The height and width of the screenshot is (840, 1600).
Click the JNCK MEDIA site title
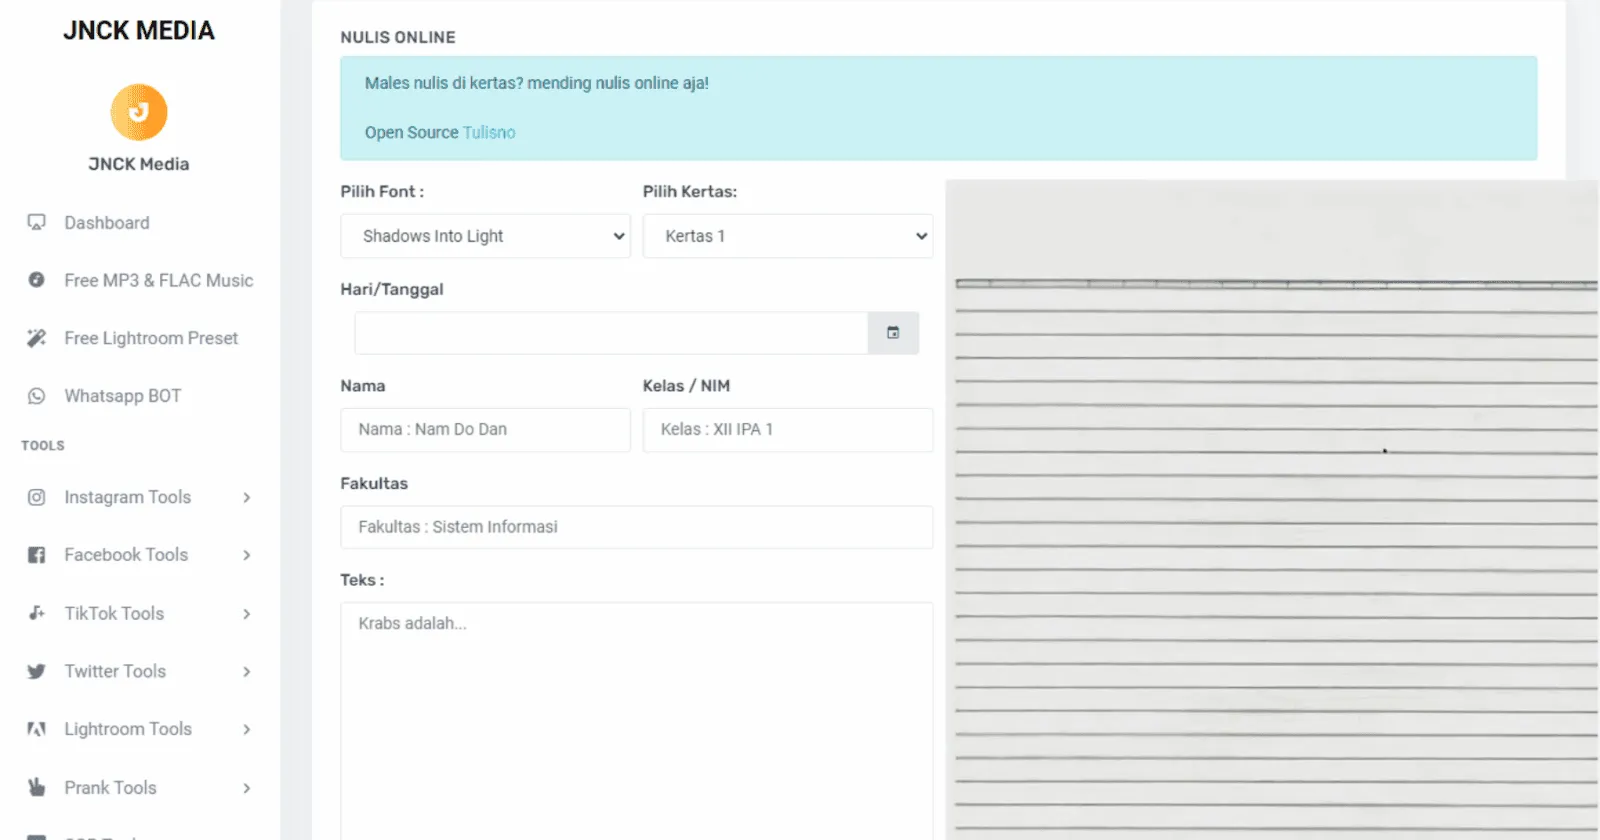click(x=139, y=31)
